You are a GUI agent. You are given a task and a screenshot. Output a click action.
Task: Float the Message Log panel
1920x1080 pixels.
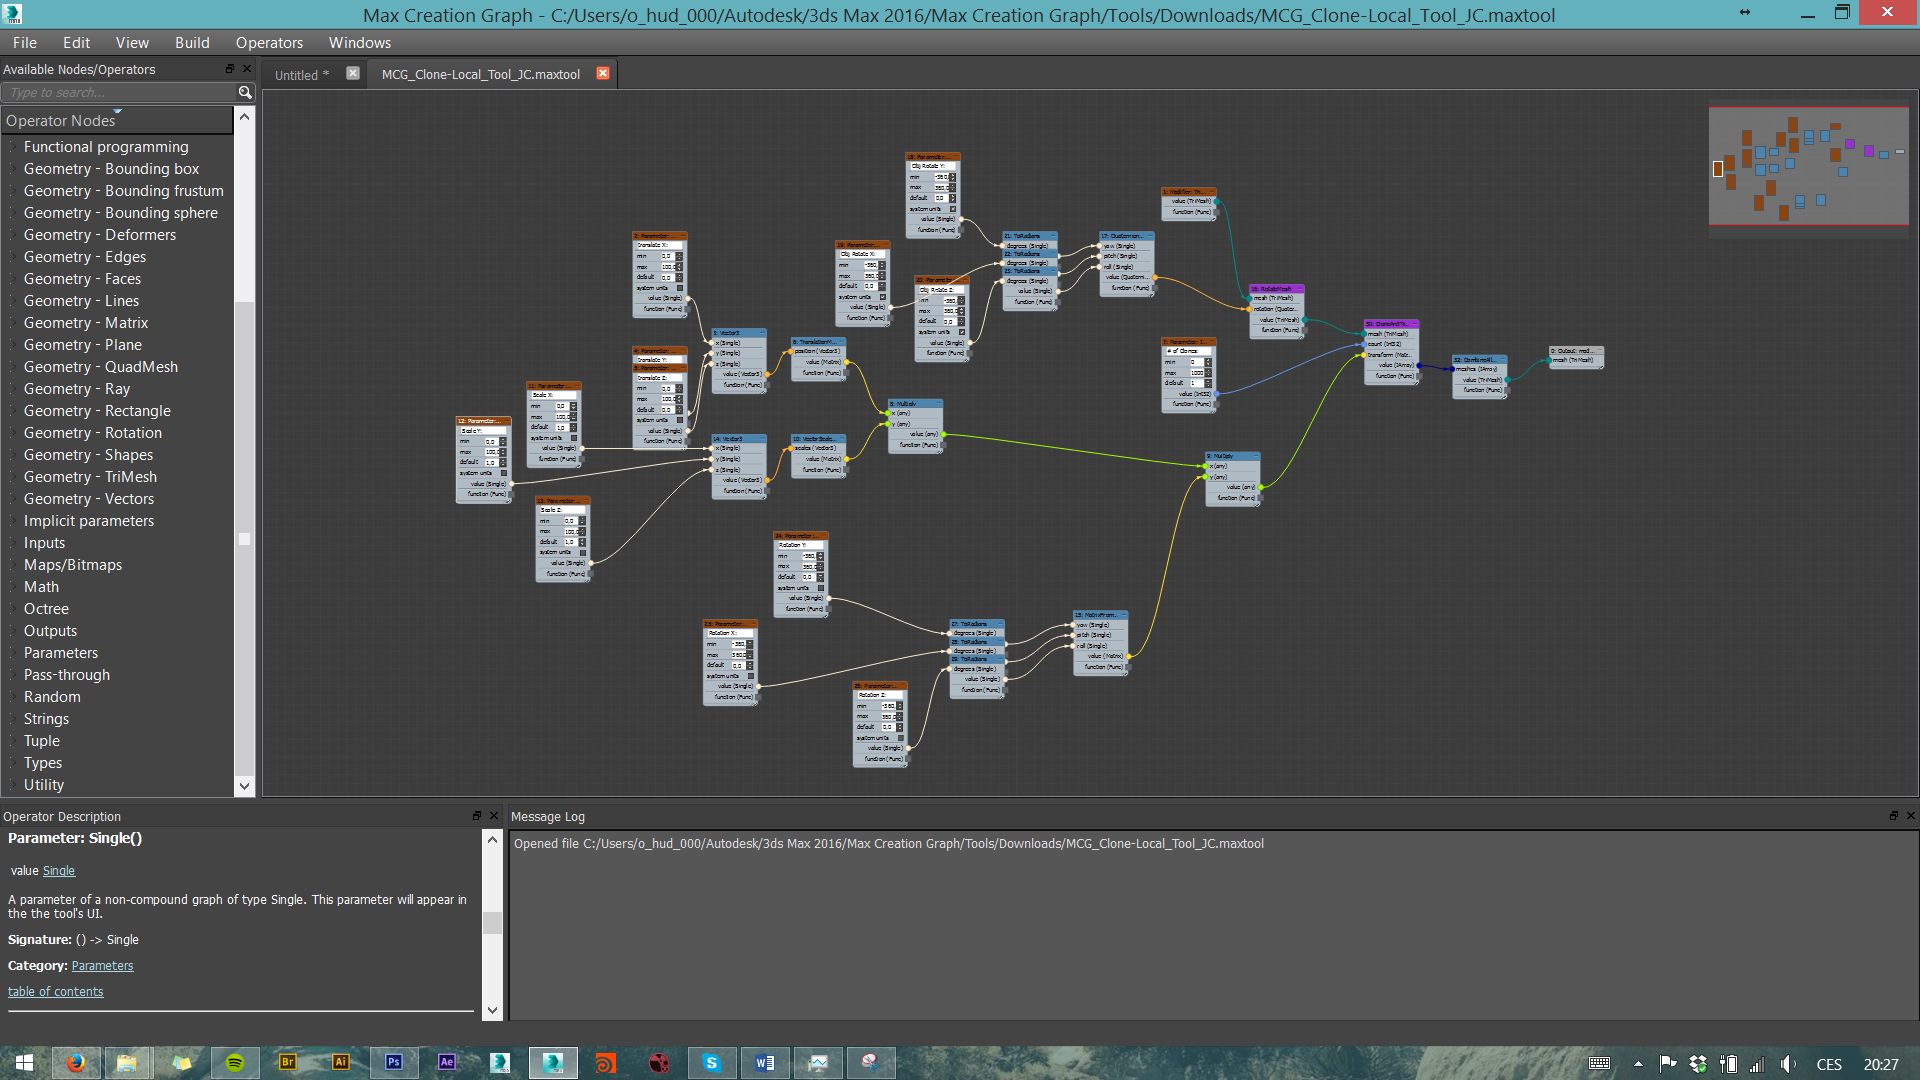coord(1894,816)
